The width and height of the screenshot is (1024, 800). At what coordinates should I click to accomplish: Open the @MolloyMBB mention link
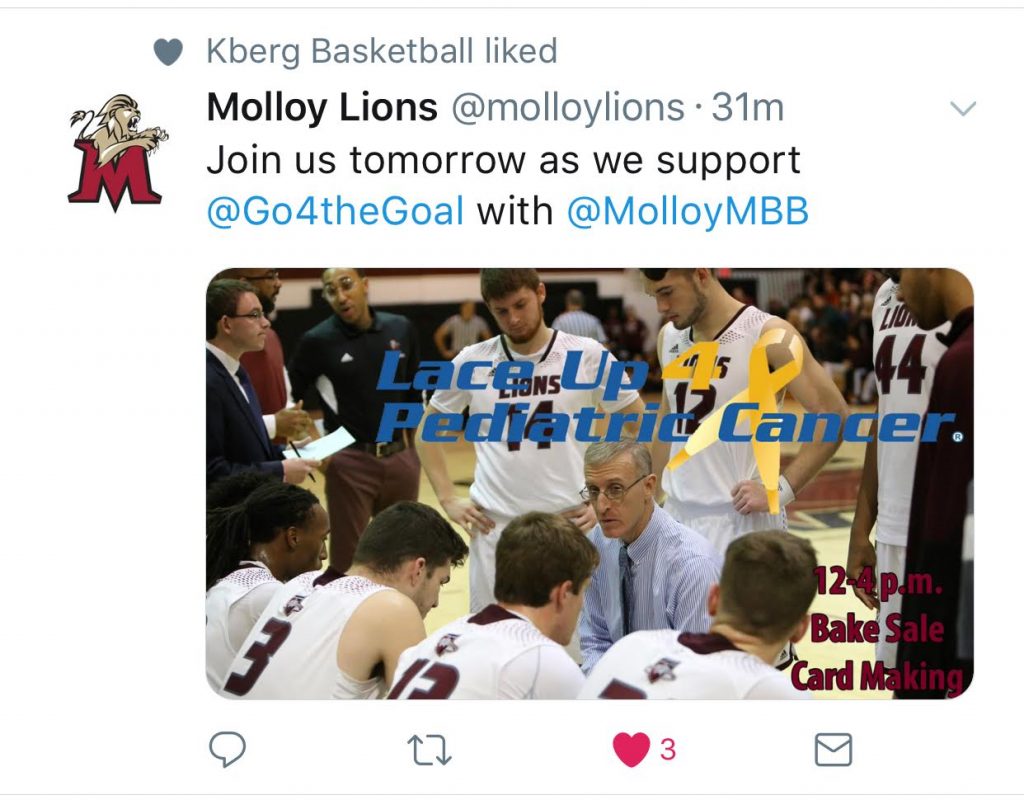(688, 211)
